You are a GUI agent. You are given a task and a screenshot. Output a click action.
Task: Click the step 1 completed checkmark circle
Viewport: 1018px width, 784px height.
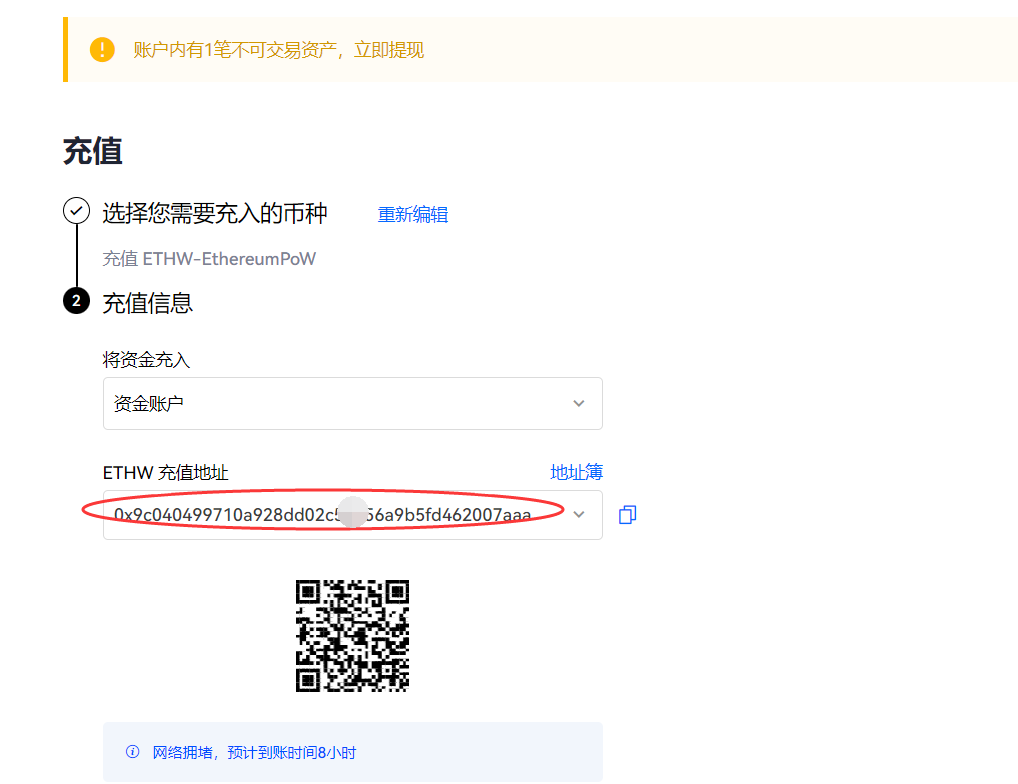pos(76,211)
